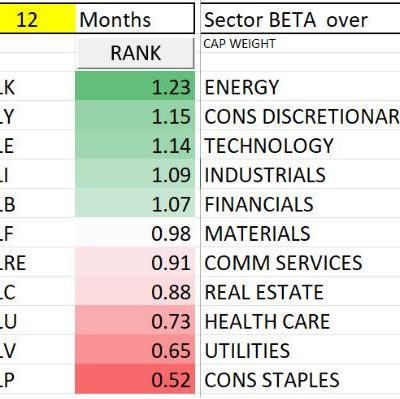The image size is (400, 399).
Task: Select the Sector BETA over header cell
Action: pos(300,19)
